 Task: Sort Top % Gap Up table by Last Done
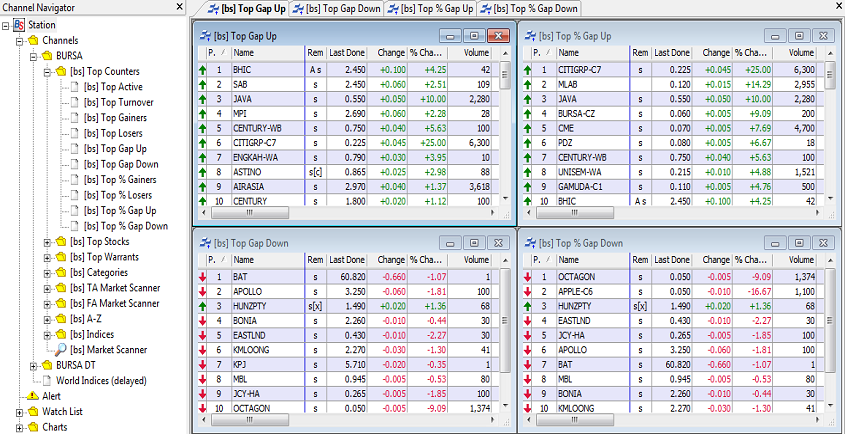[x=671, y=53]
